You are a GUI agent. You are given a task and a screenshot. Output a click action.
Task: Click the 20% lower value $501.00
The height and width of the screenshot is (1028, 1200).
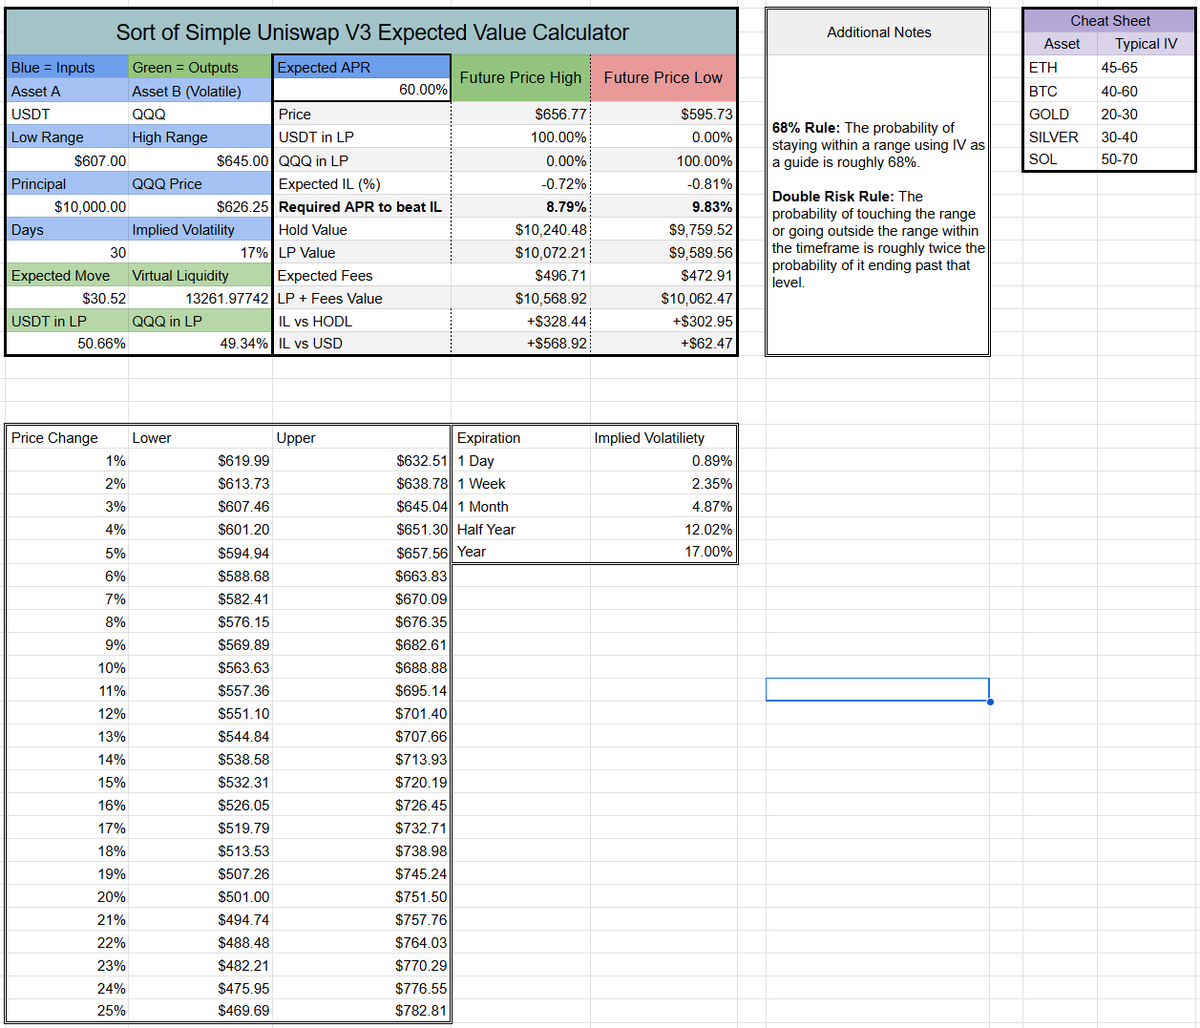200,897
